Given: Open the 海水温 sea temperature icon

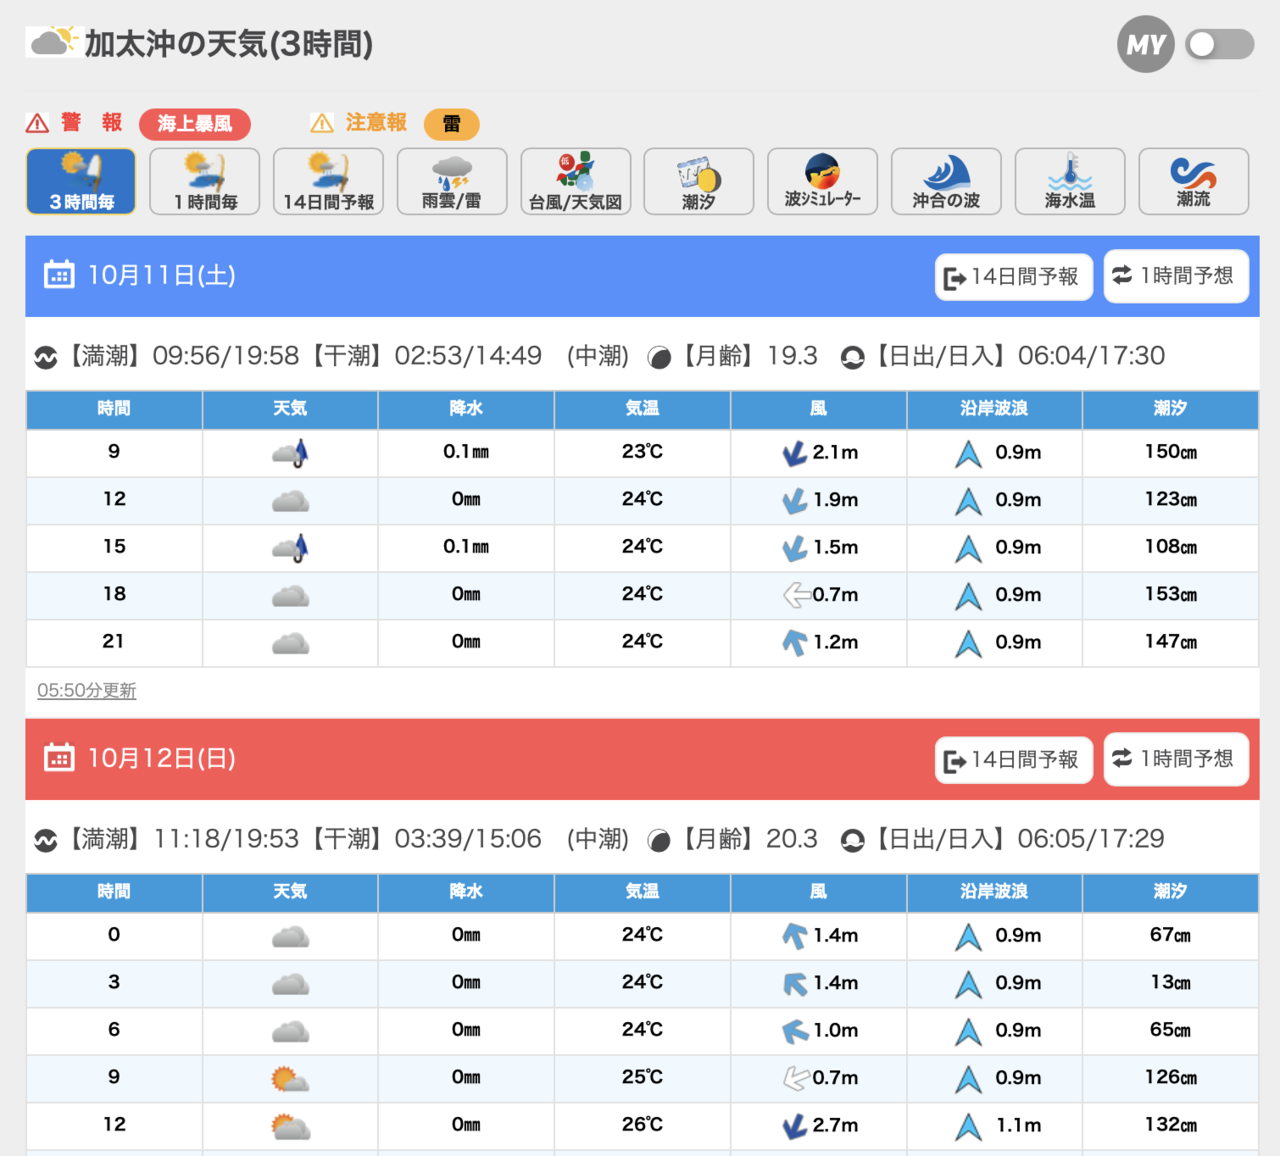Looking at the screenshot, I should pos(1070,181).
